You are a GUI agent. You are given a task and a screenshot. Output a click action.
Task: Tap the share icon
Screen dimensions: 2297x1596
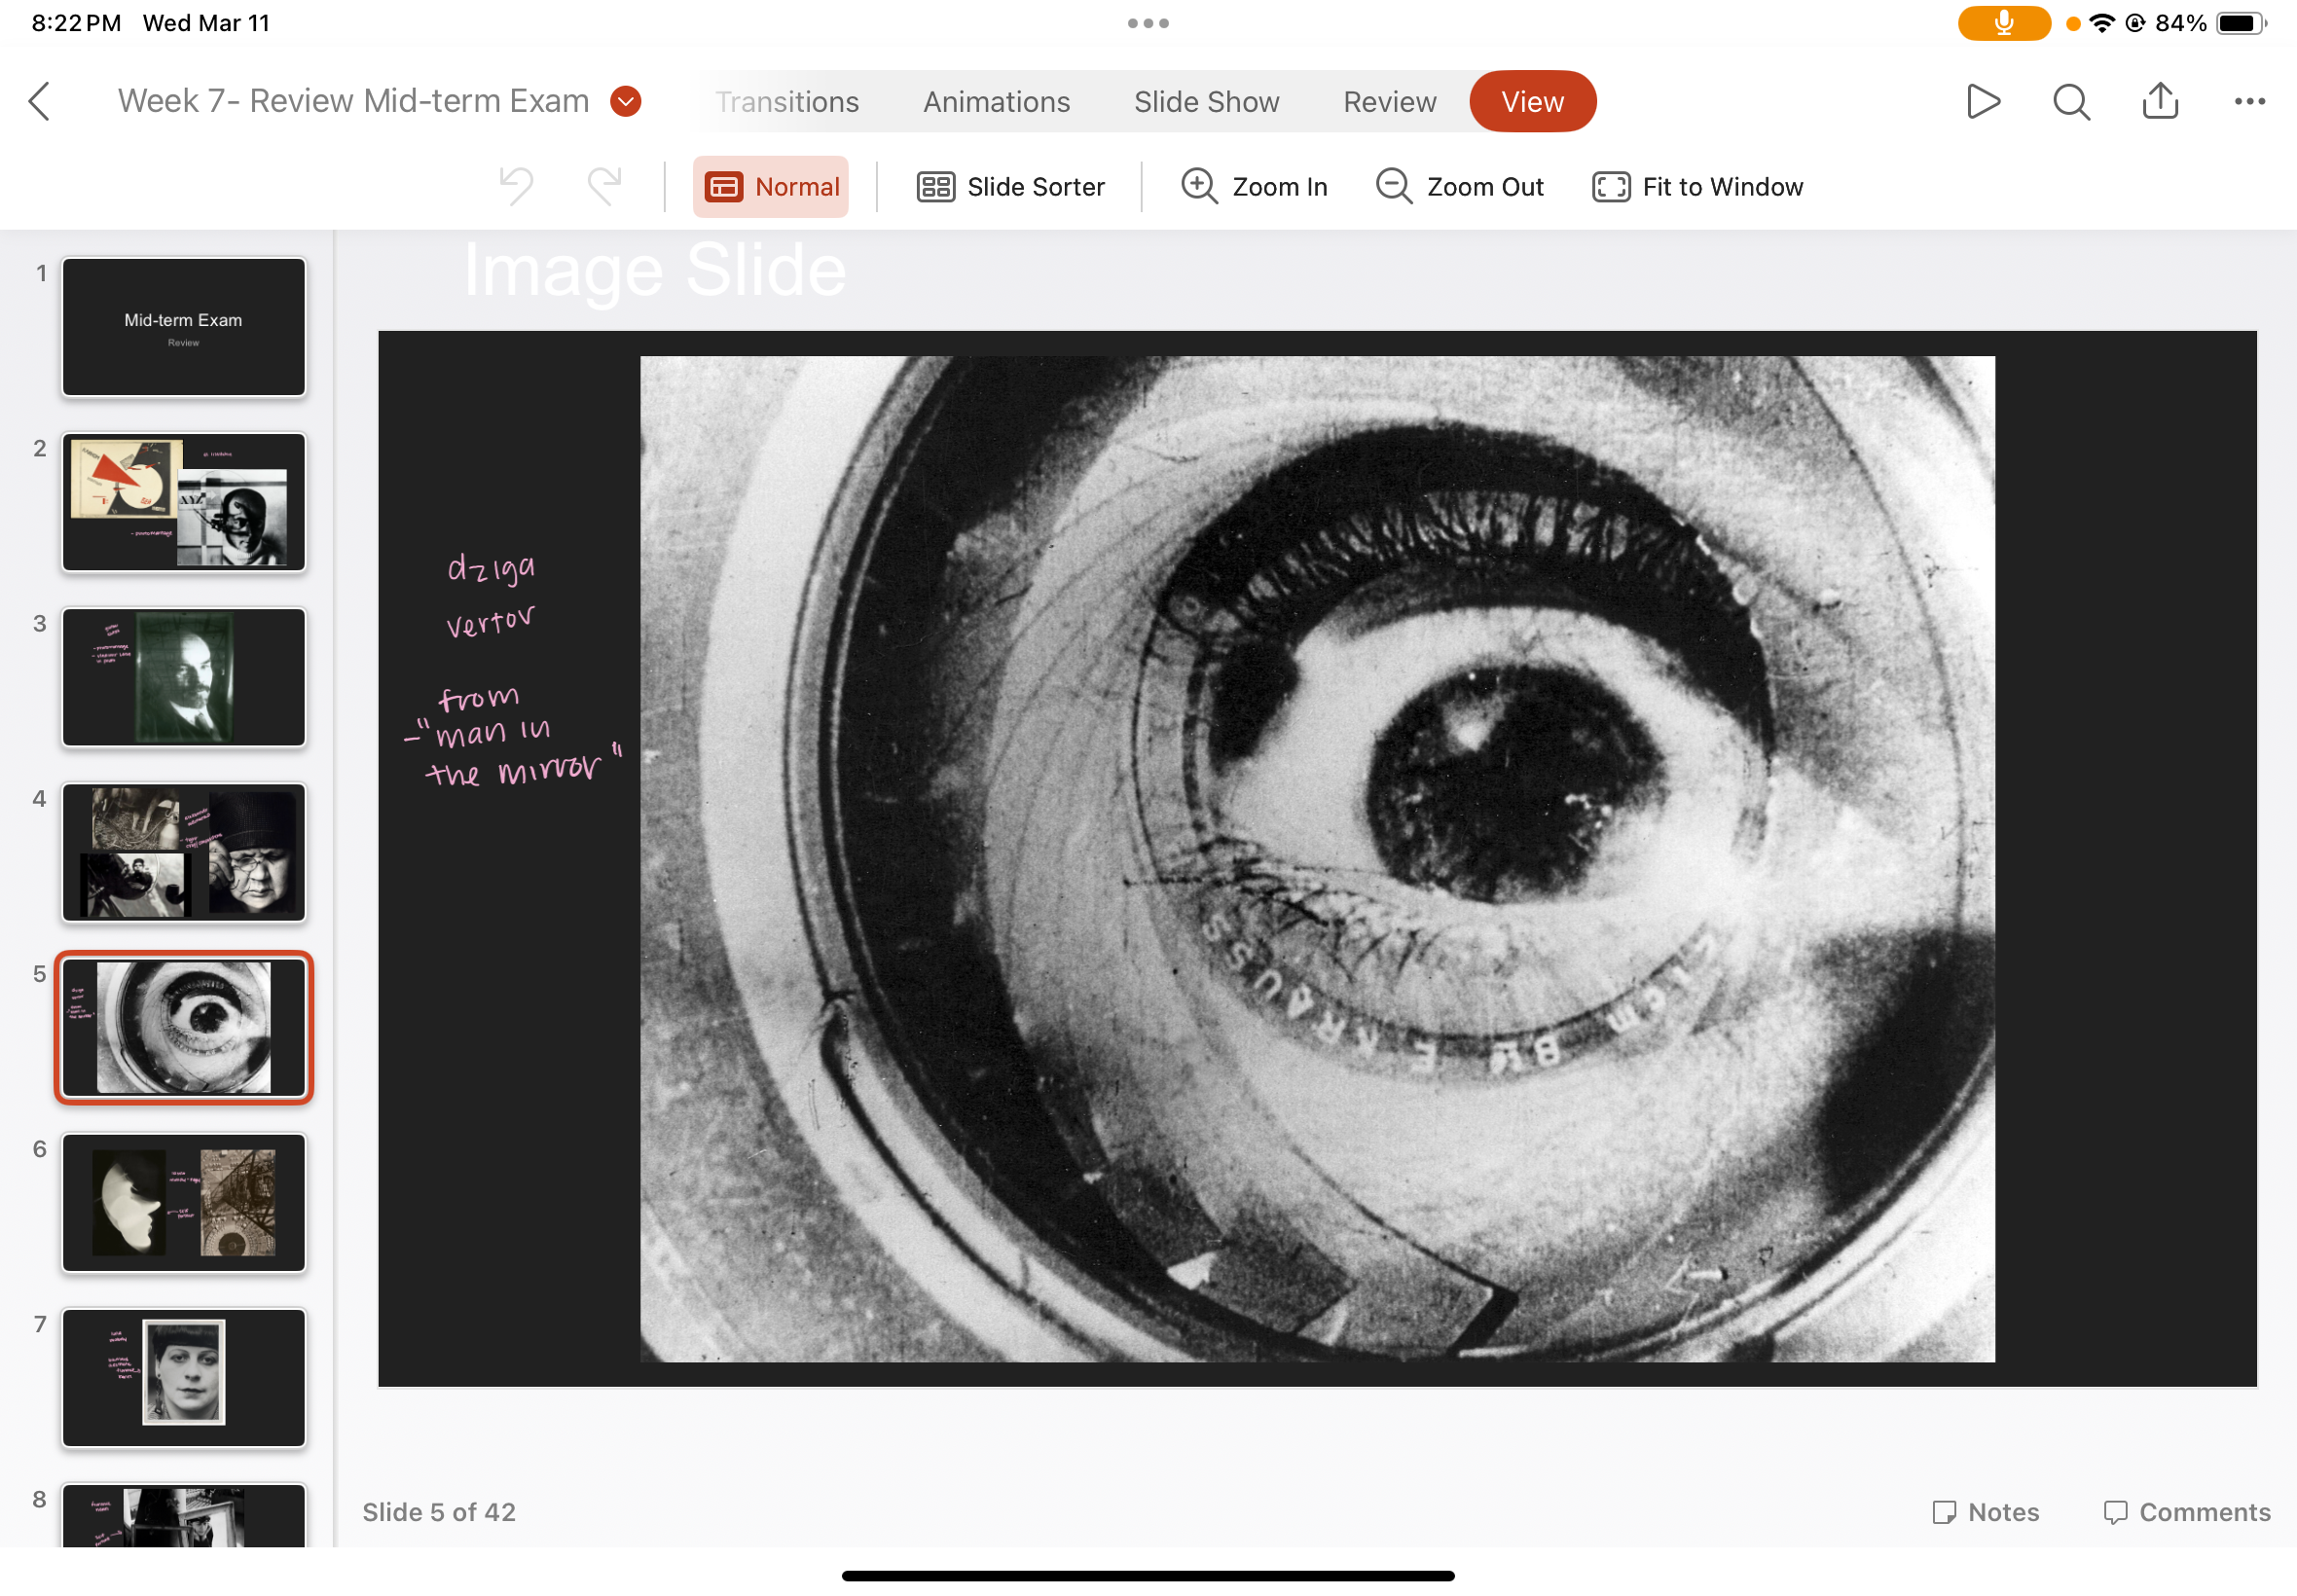coord(2160,101)
